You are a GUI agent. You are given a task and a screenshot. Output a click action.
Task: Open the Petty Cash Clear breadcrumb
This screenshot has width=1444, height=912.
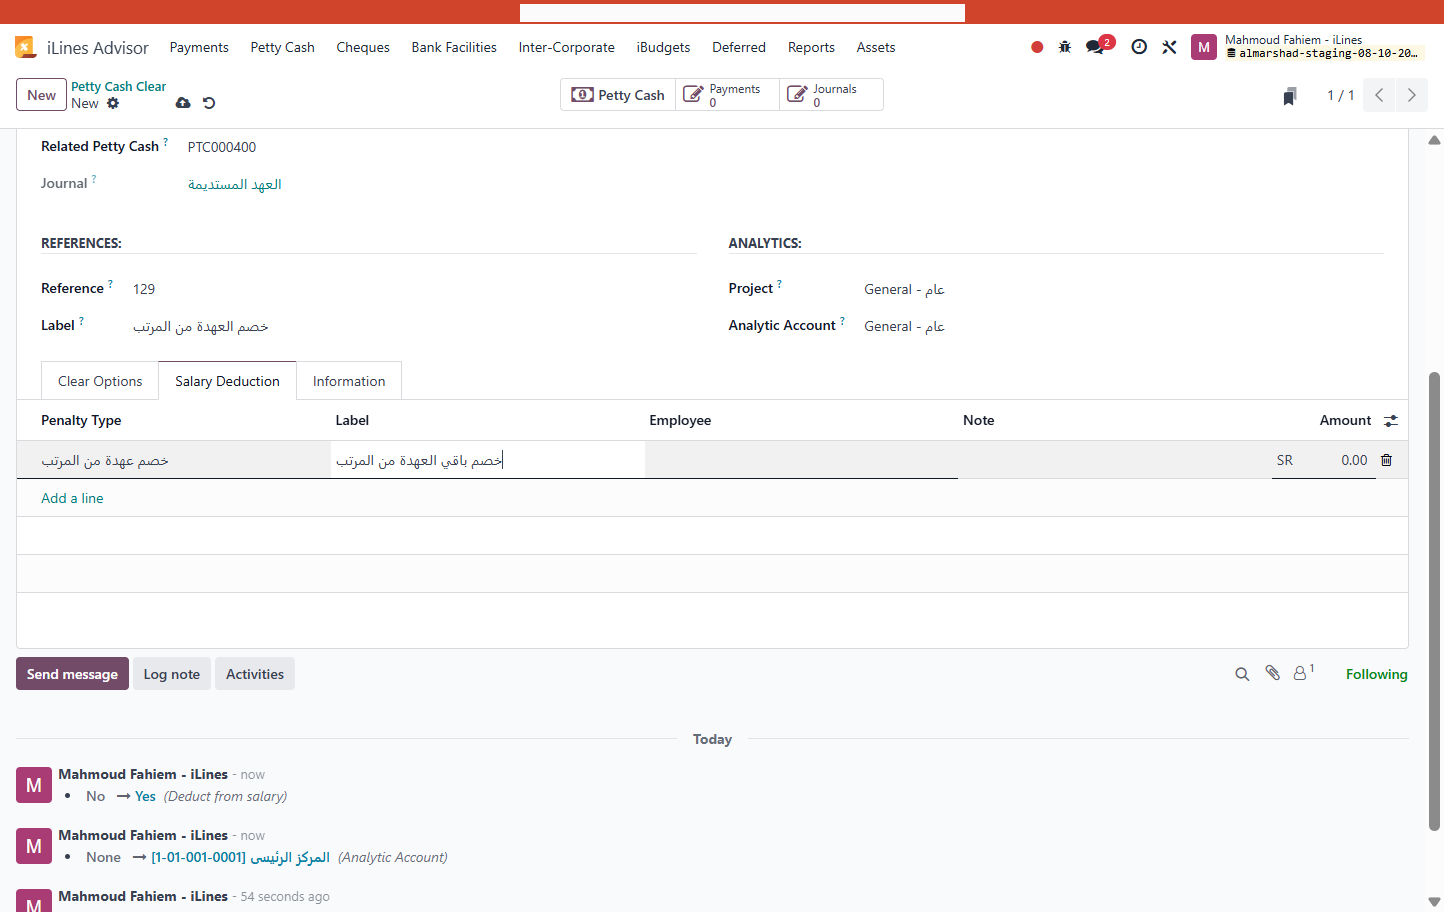(119, 87)
